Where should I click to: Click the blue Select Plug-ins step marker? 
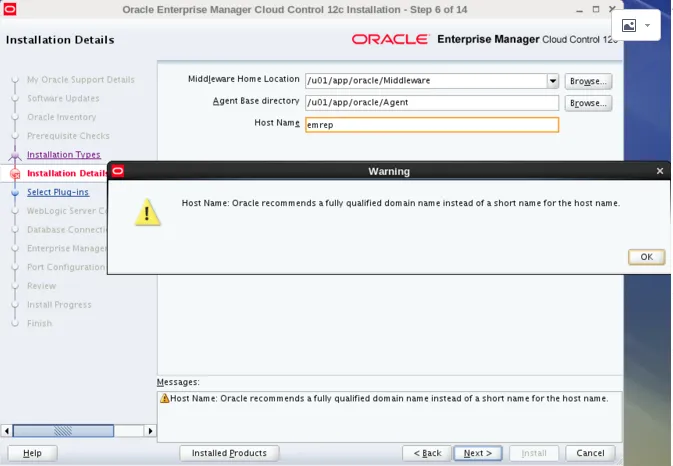coord(15,192)
